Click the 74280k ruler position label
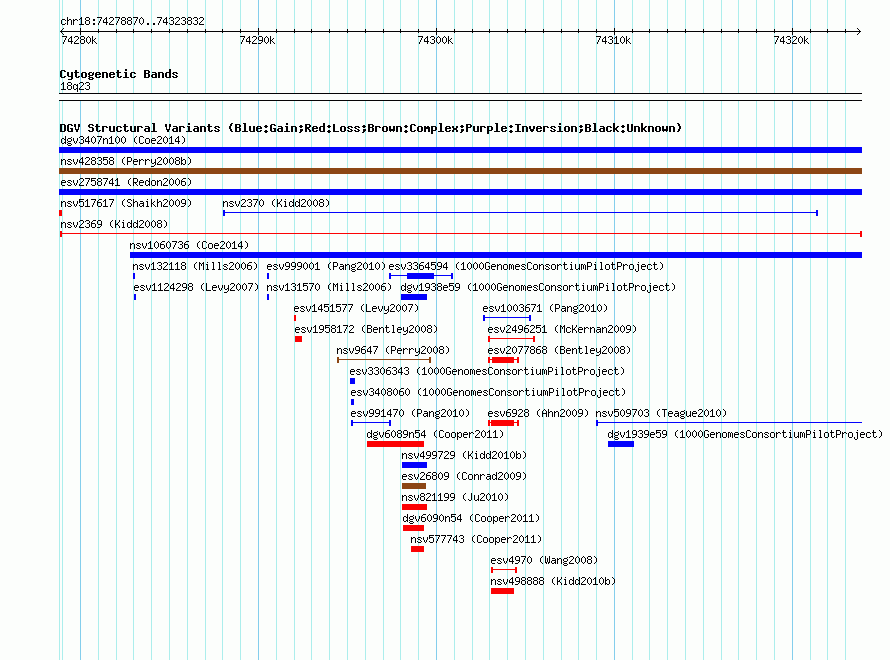The height and width of the screenshot is (660, 890). coord(79,40)
